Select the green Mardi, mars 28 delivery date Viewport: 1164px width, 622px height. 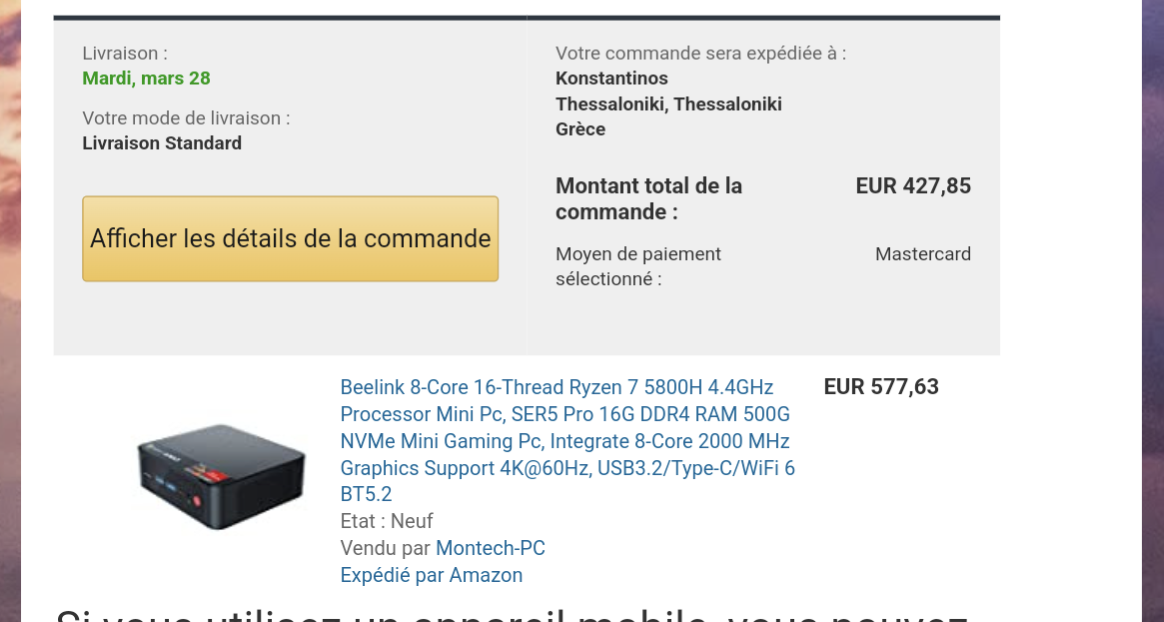coord(146,78)
